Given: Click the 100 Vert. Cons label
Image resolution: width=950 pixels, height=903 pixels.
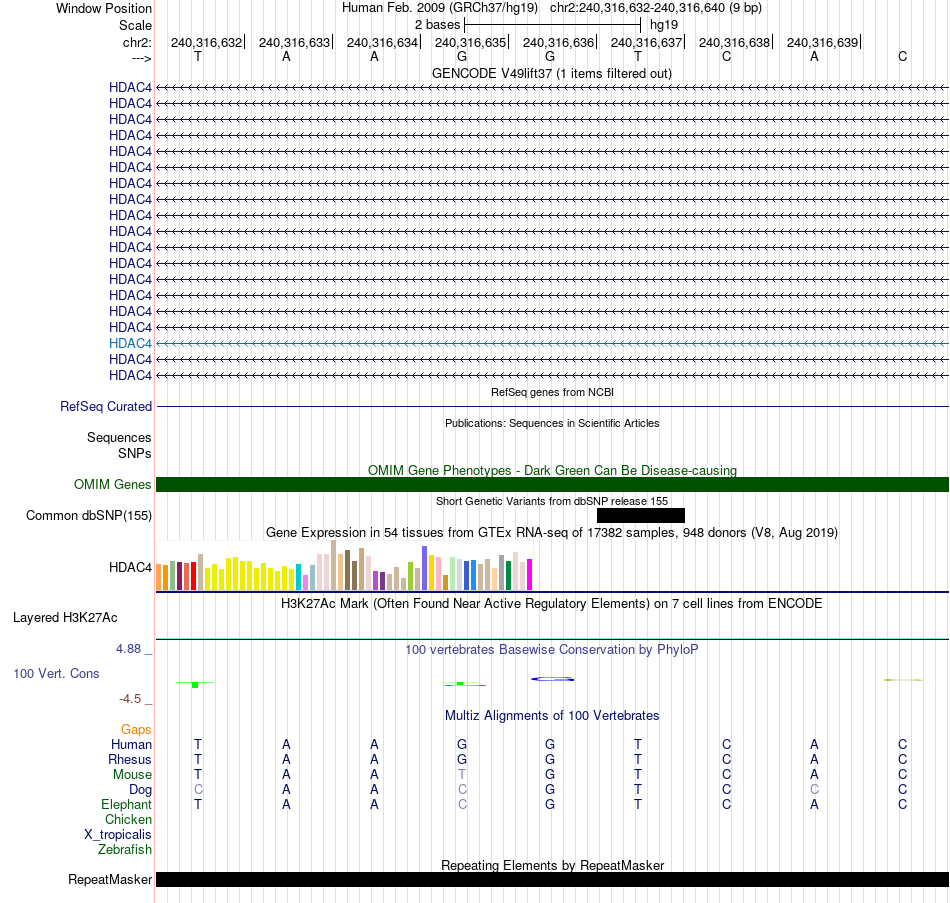Looking at the screenshot, I should tap(56, 673).
